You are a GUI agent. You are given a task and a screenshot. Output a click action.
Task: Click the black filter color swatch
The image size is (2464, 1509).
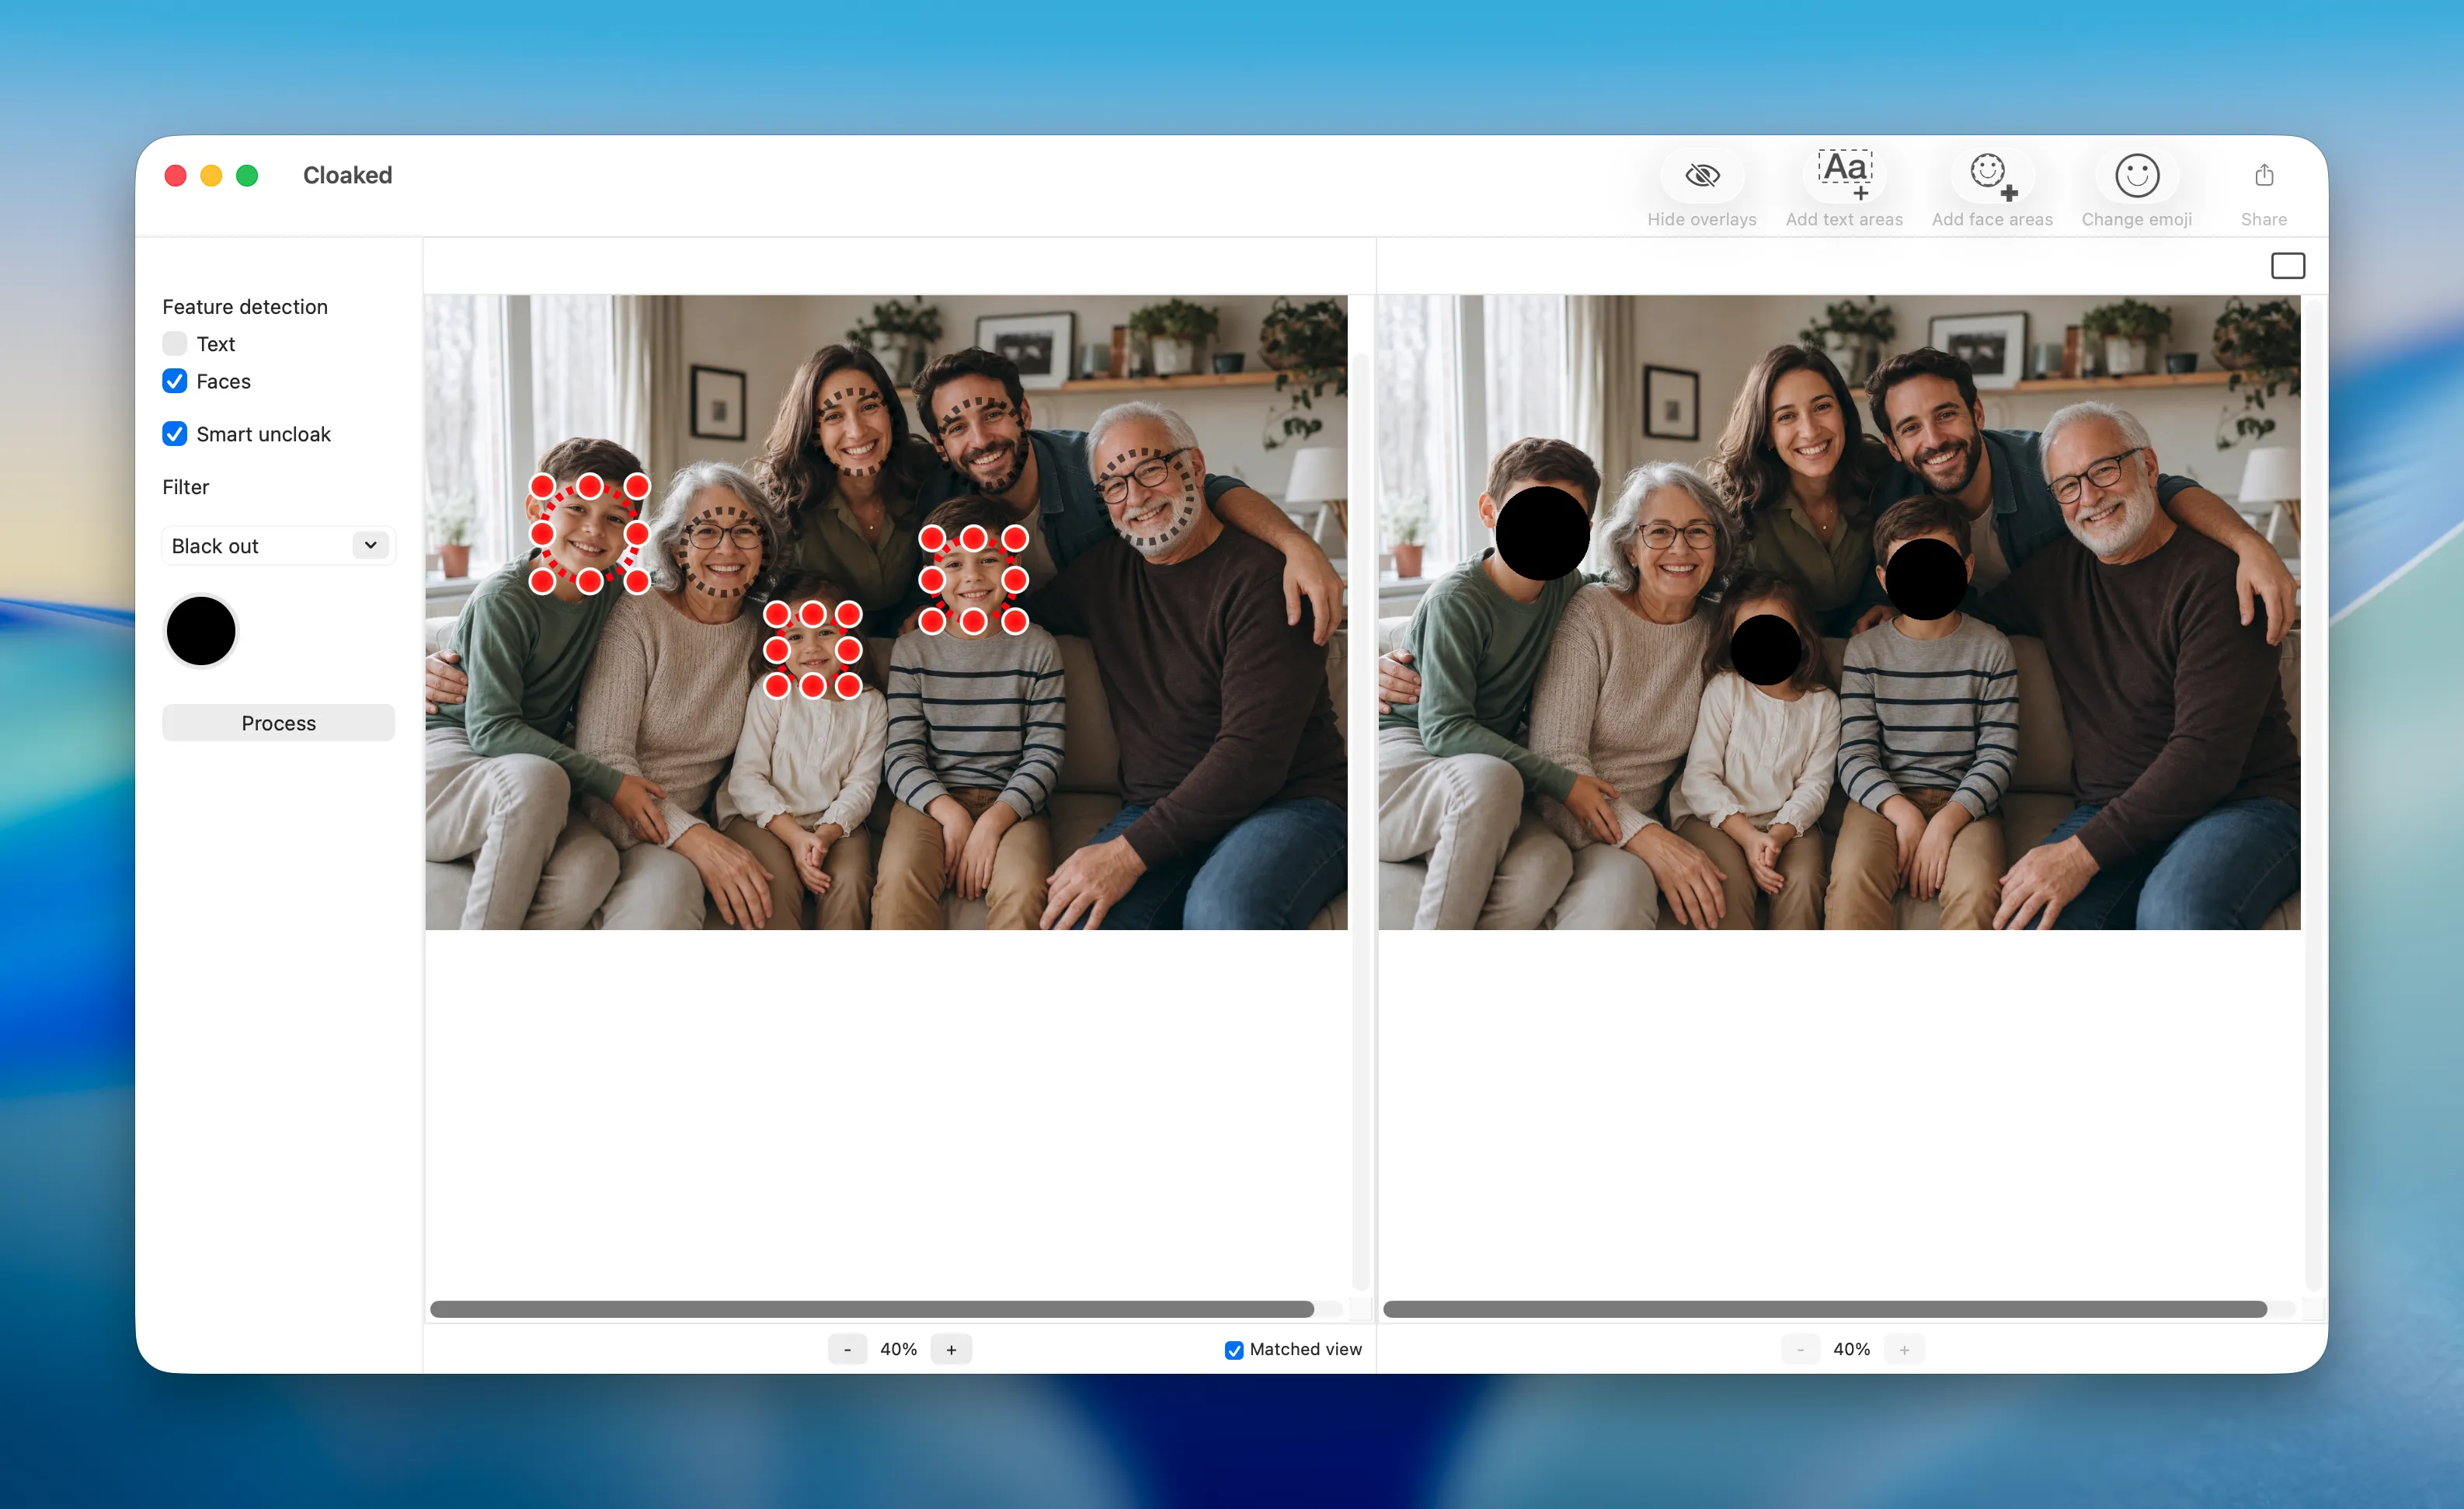201,631
